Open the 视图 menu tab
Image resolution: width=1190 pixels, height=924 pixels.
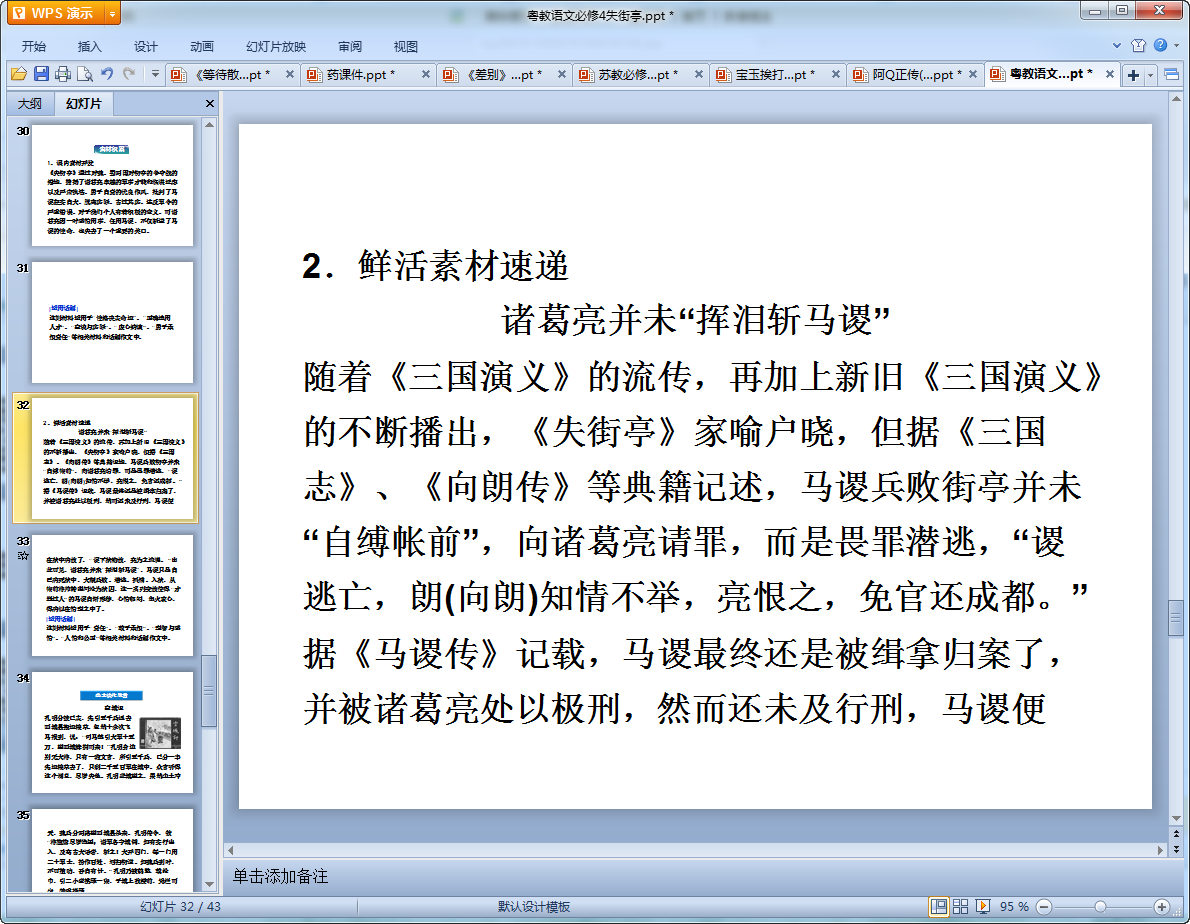[x=406, y=46]
